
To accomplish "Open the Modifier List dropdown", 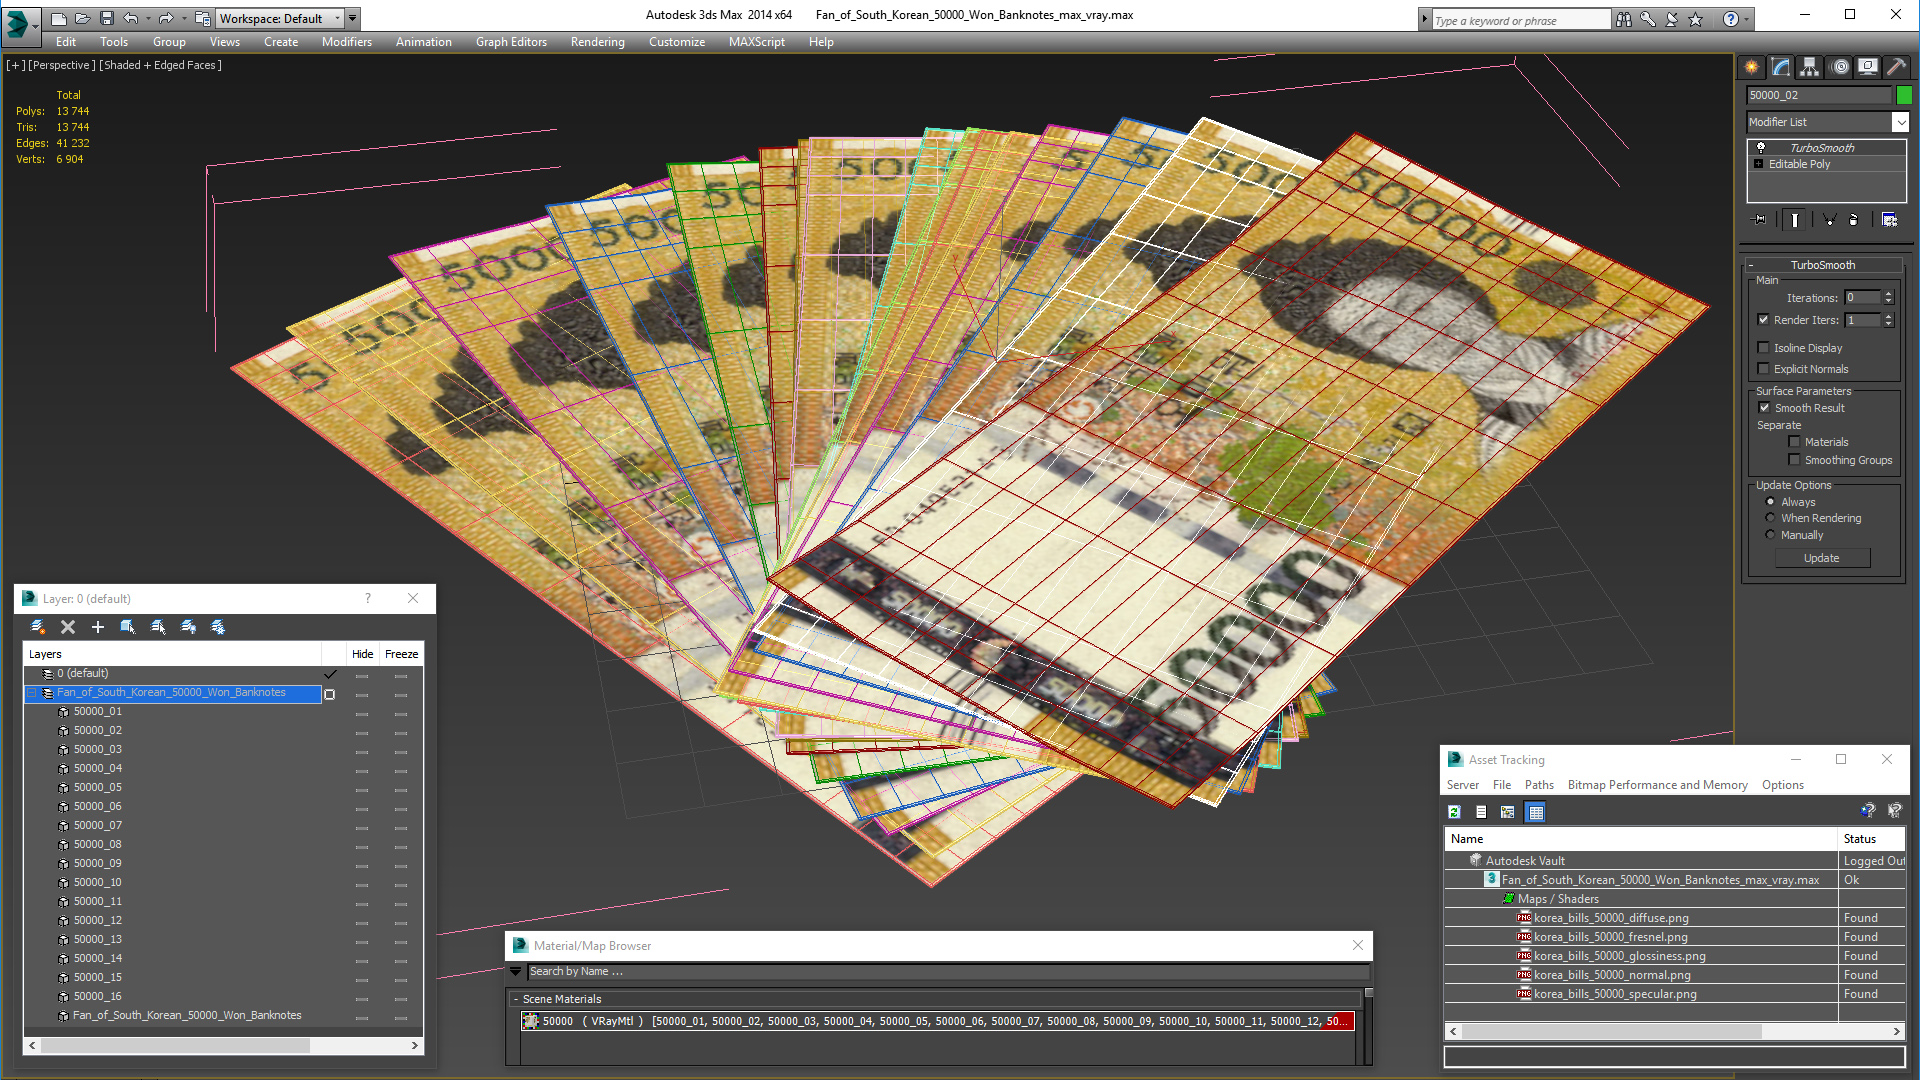I will tap(1900, 122).
